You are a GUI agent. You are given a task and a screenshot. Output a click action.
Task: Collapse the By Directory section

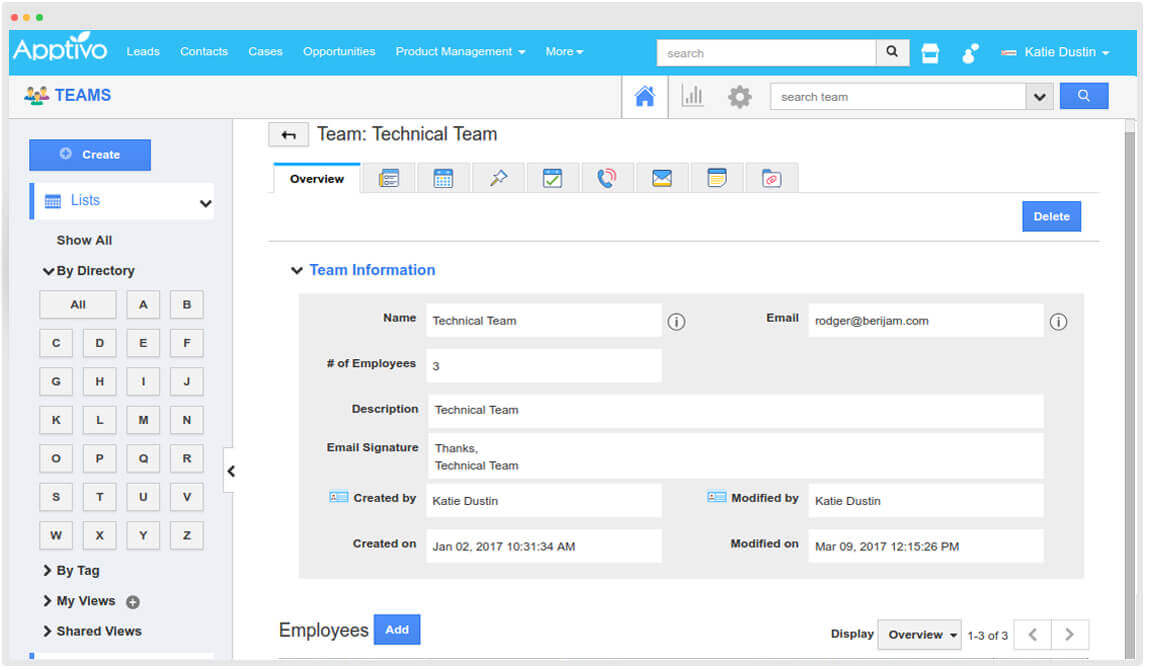90,270
